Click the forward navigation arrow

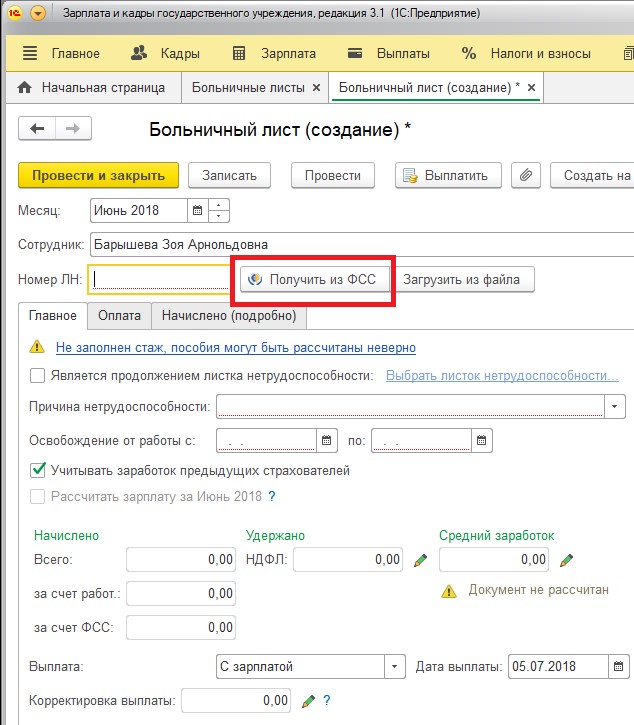tap(73, 129)
